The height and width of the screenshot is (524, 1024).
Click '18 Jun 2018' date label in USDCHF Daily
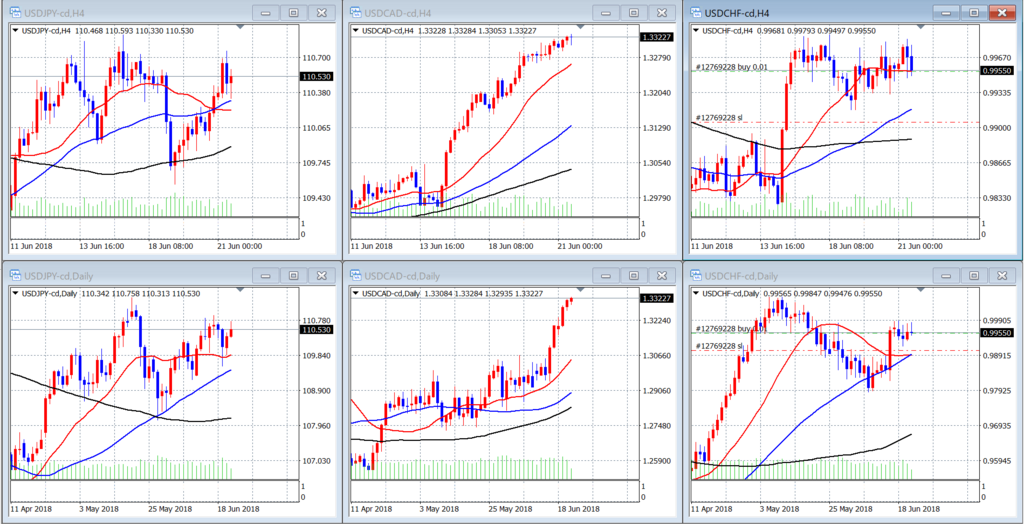(x=918, y=508)
